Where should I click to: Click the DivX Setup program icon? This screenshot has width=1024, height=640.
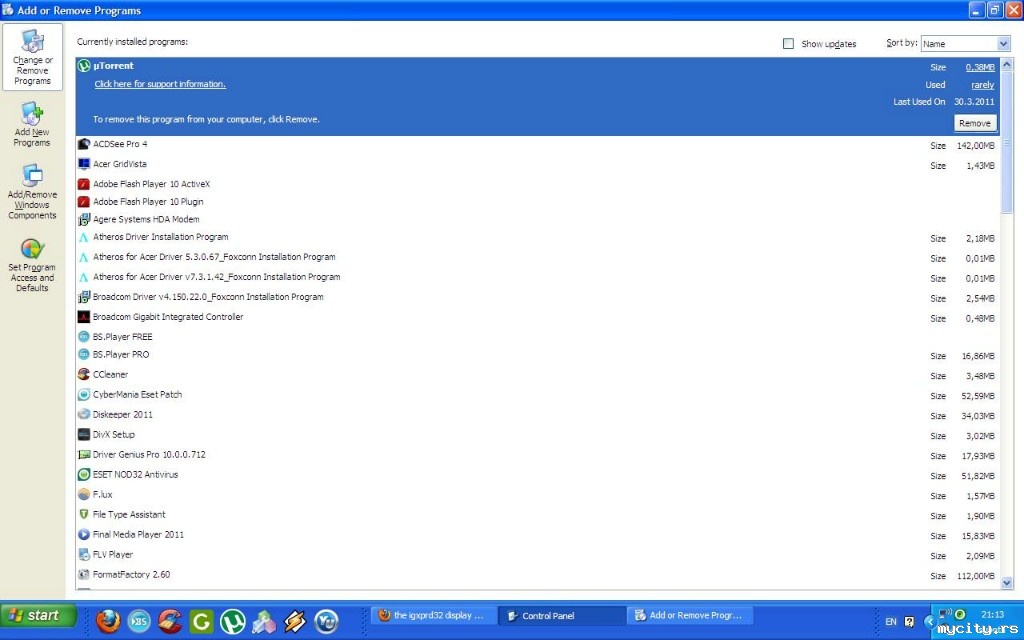click(84, 435)
